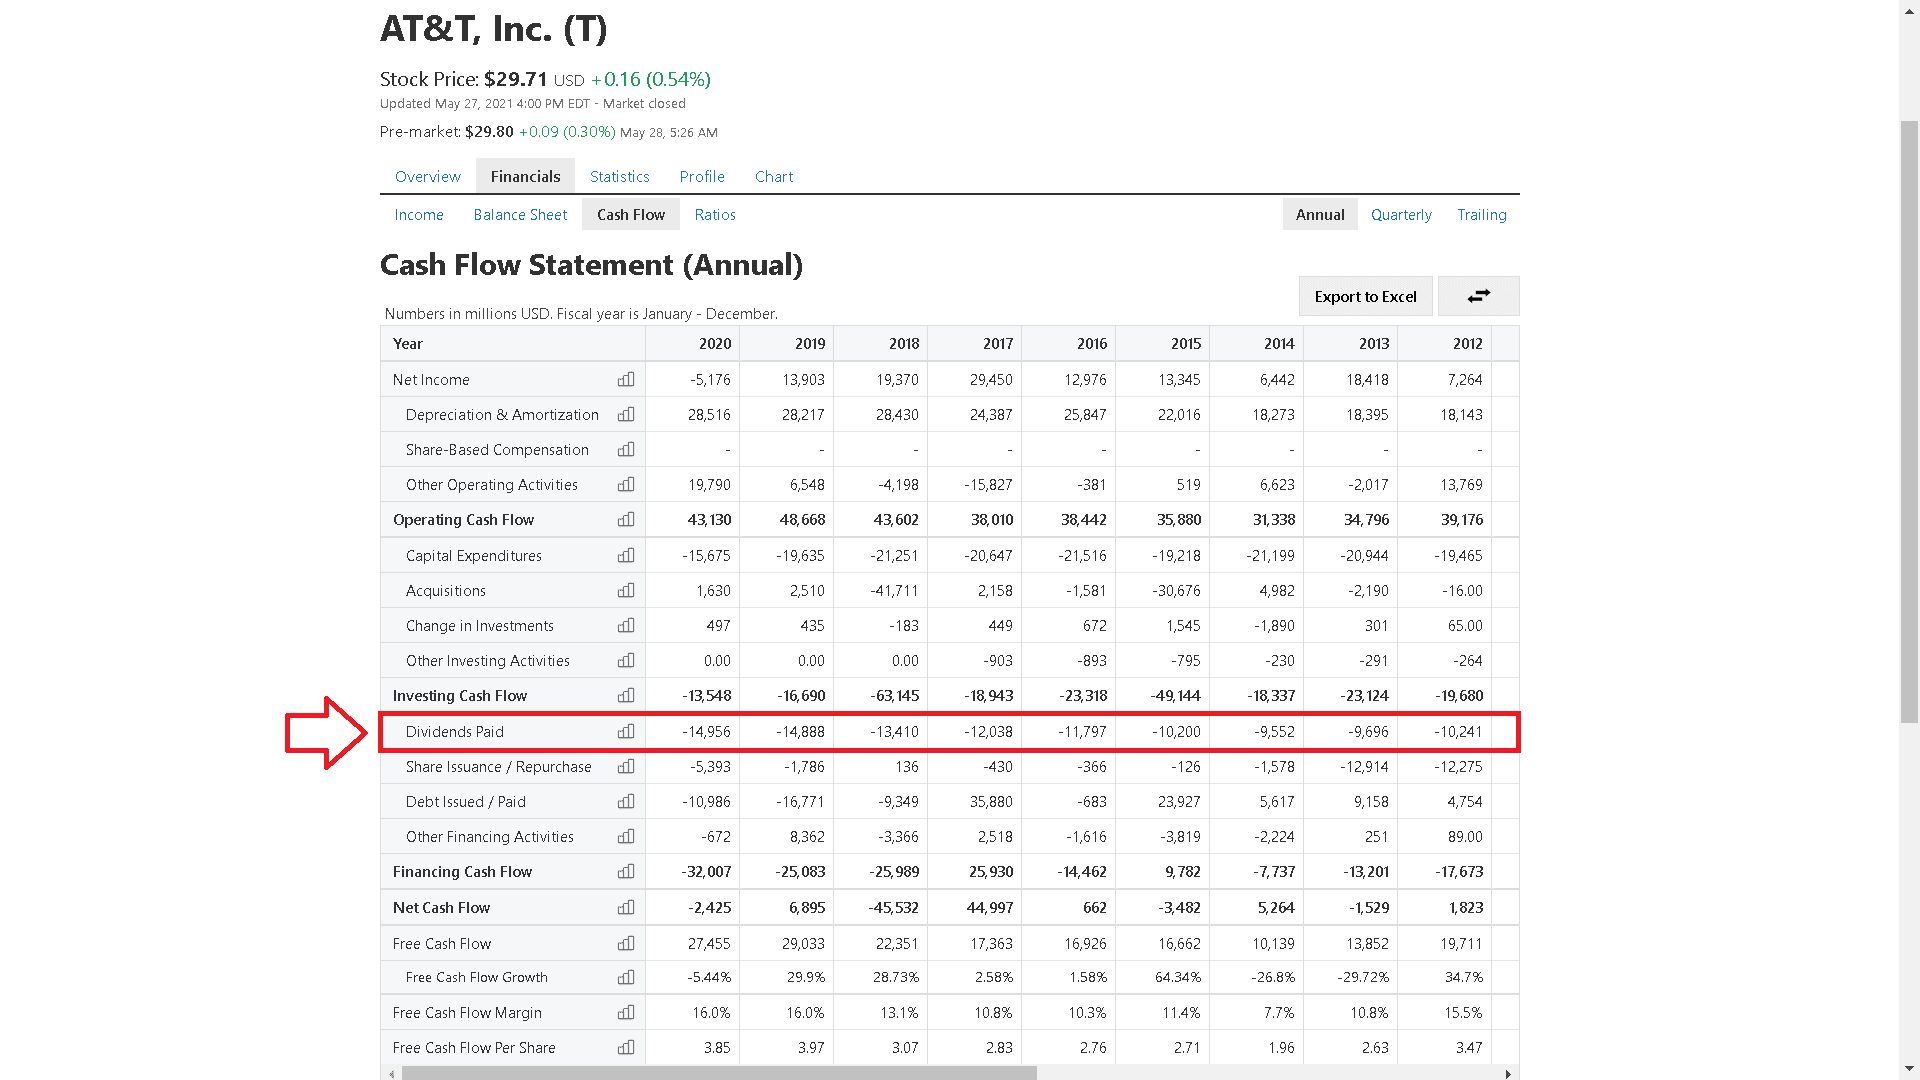The height and width of the screenshot is (1080, 1920).
Task: Open the Capital Expenditures chart icon
Action: click(626, 556)
